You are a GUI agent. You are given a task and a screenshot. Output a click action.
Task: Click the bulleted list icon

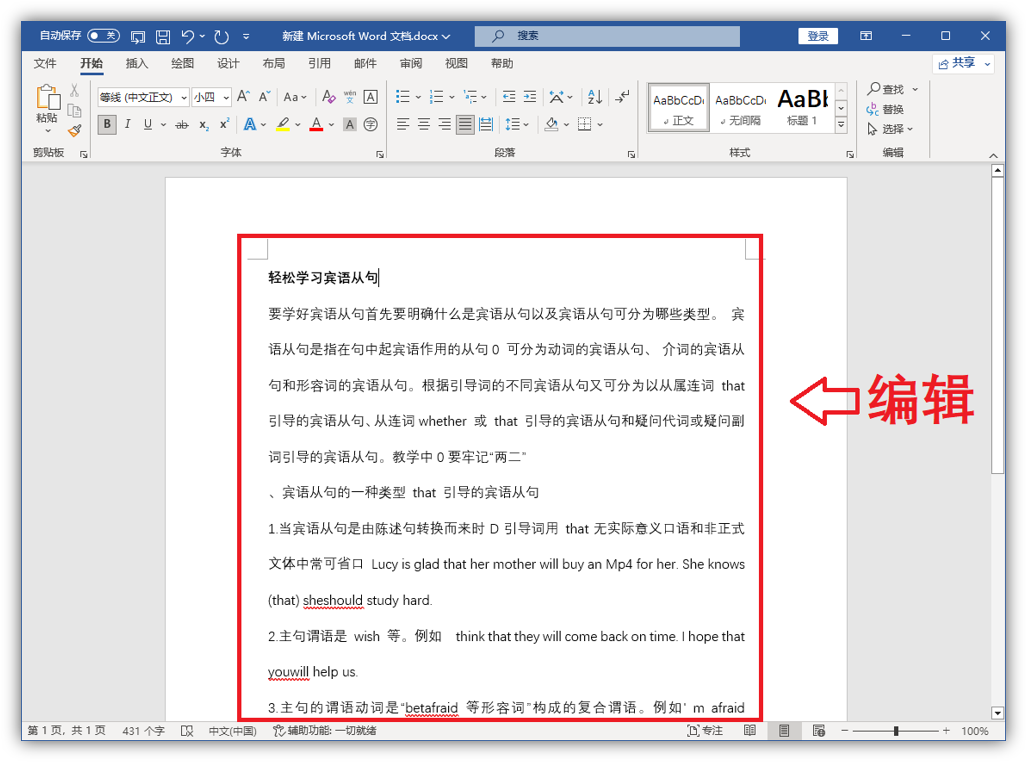[402, 97]
